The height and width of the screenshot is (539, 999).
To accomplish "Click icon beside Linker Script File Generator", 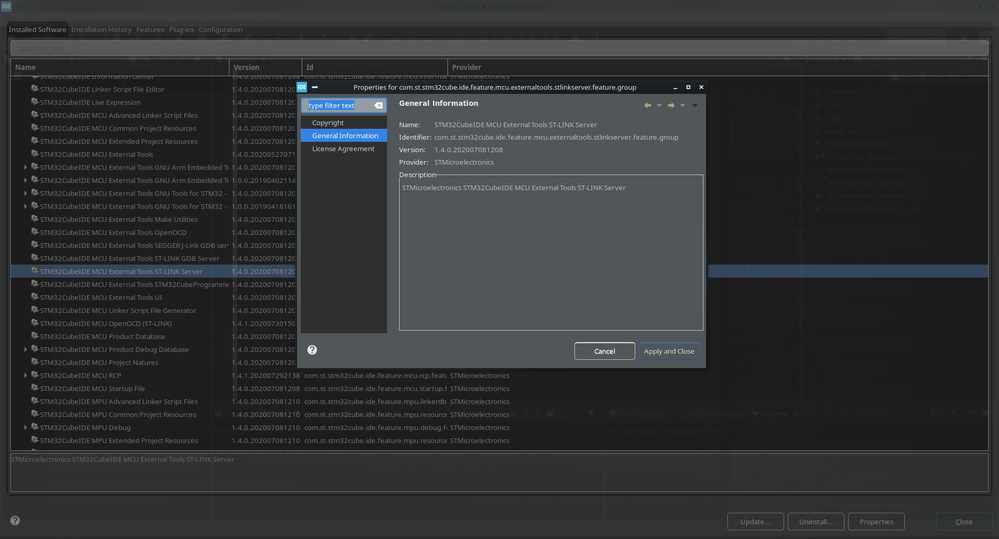I will click(35, 310).
